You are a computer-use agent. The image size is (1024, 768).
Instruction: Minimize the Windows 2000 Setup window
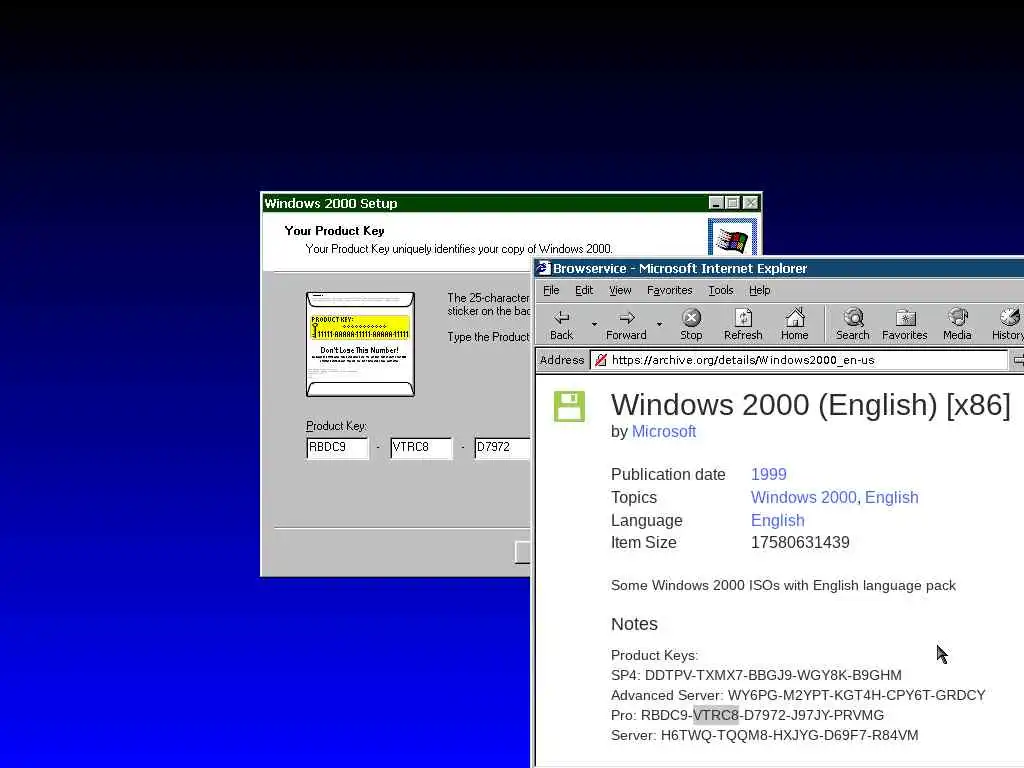point(716,203)
